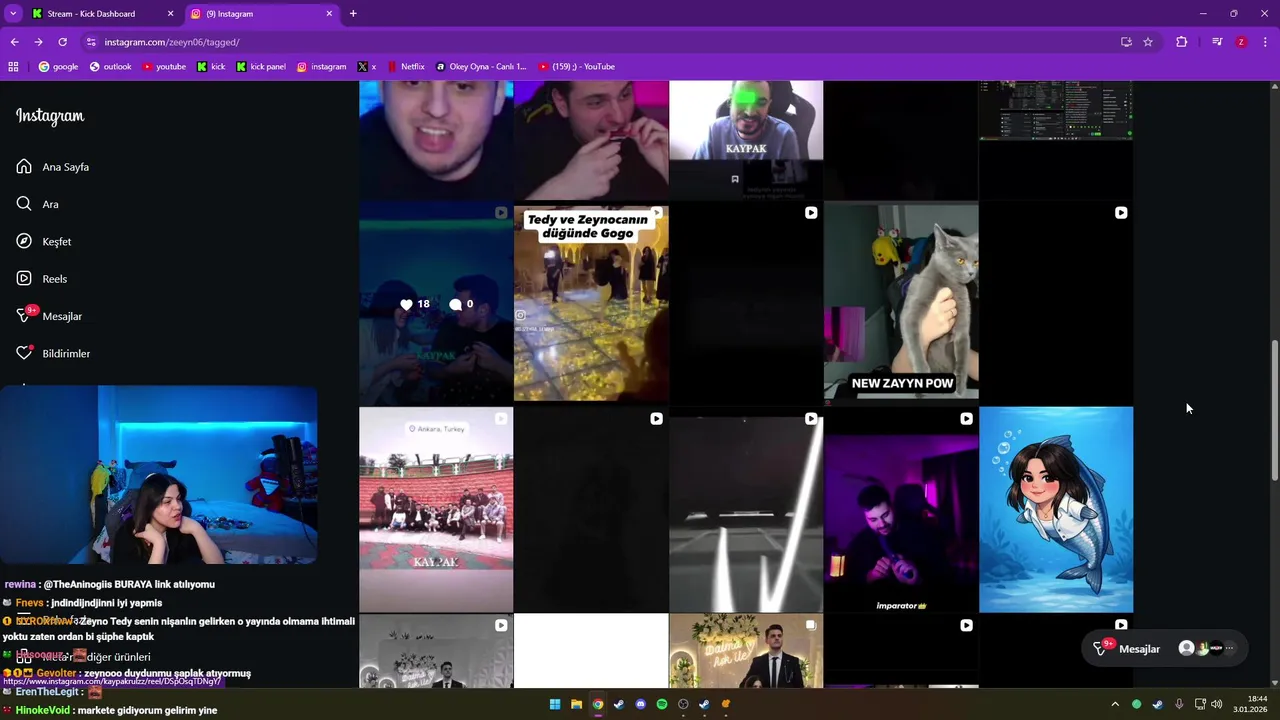Go back in browser history
1280x720 pixels.
click(x=14, y=42)
